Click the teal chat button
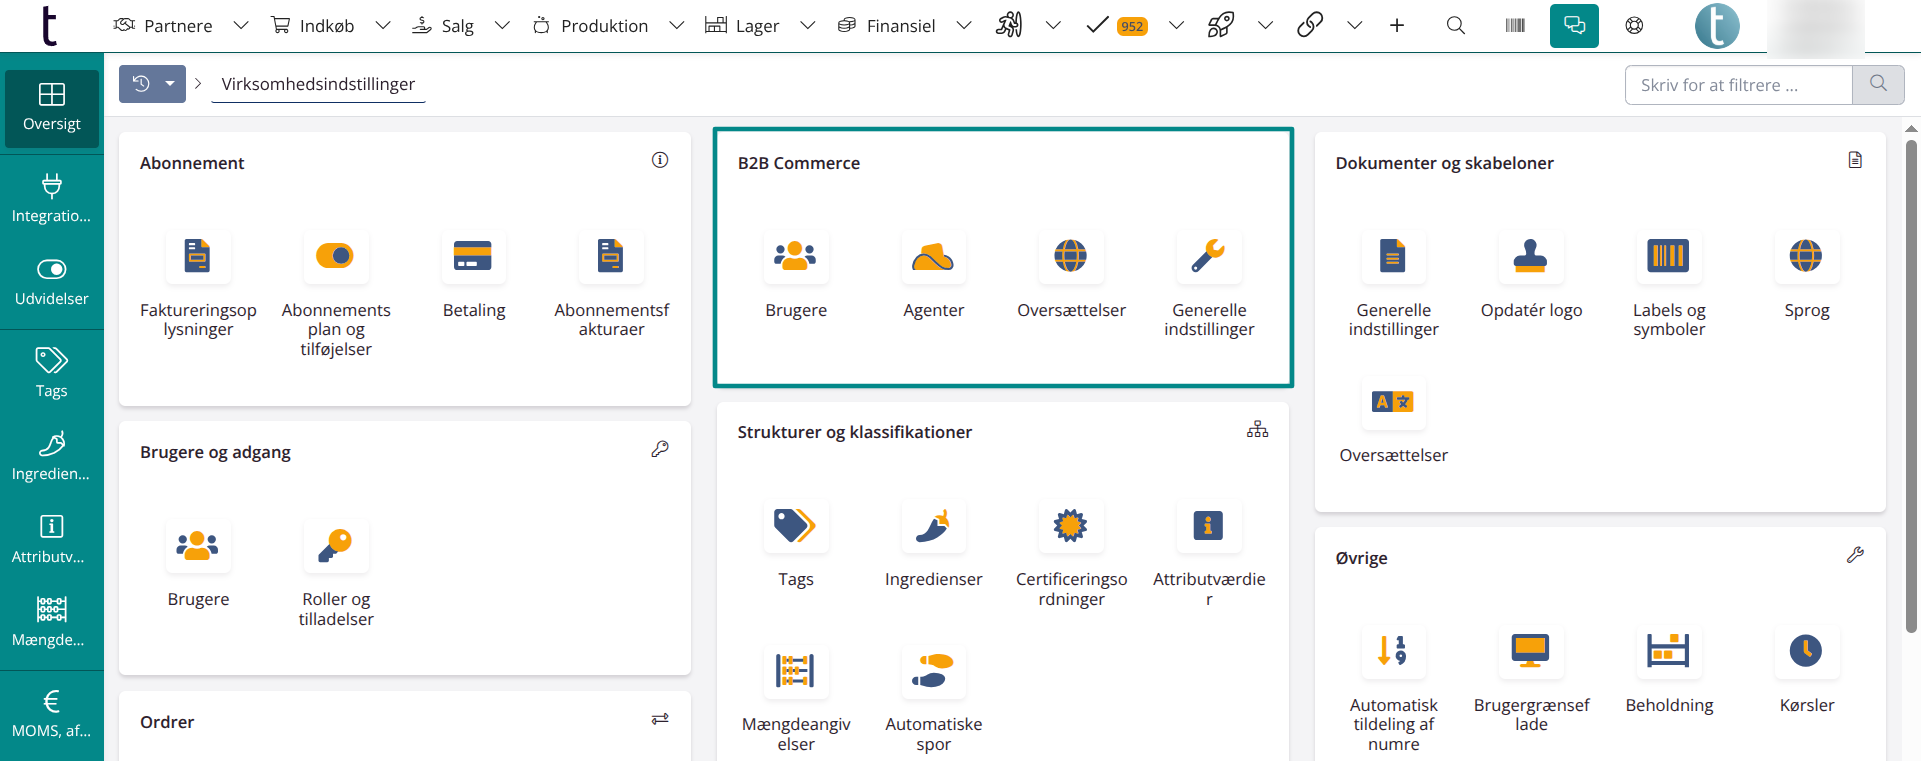 tap(1574, 26)
